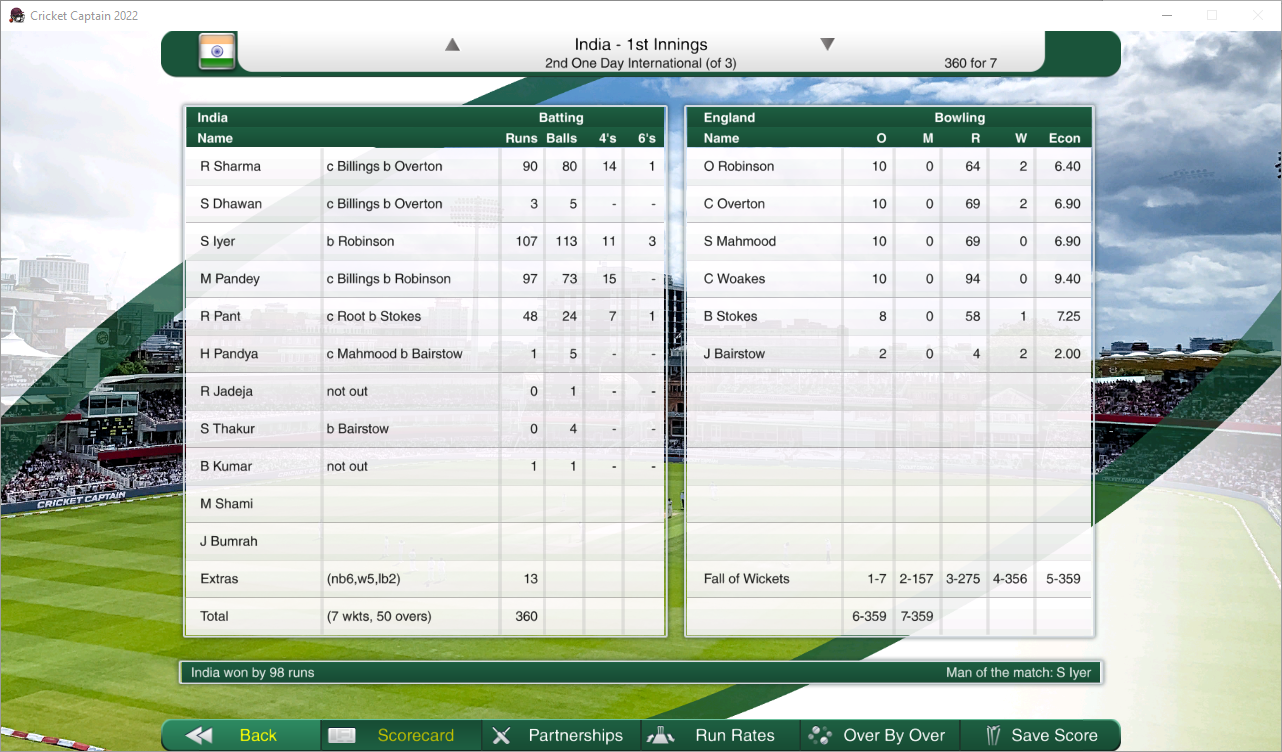Click the Run Rates icon
Viewport: 1282px width, 752px height.
[661, 736]
